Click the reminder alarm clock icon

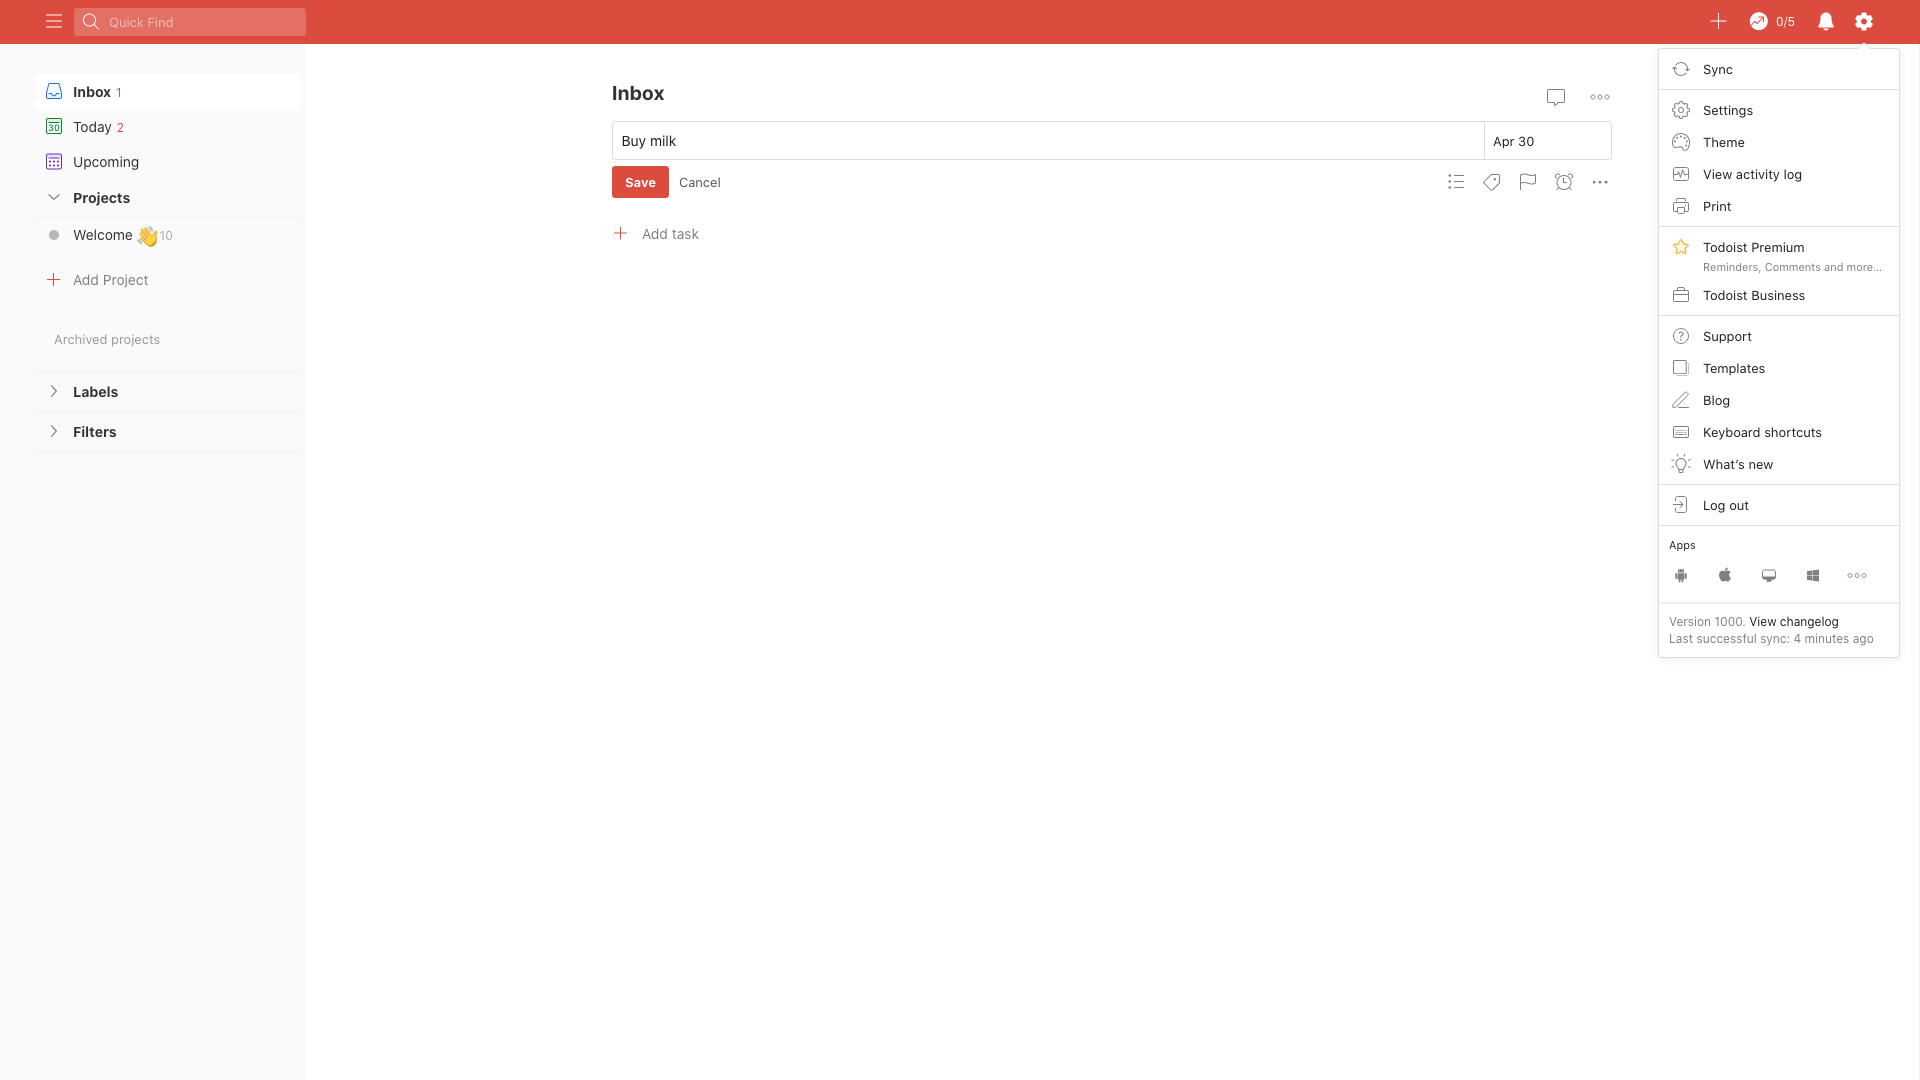point(1563,182)
